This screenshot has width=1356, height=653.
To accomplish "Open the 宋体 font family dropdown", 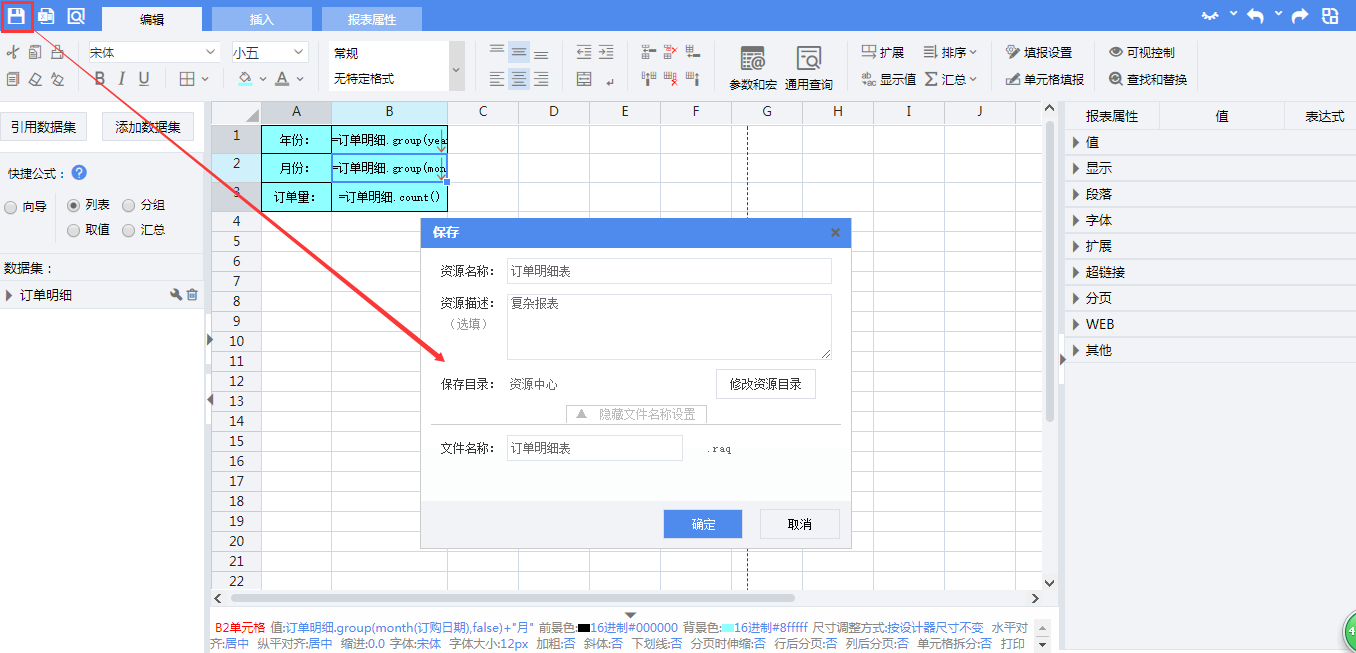I will (x=153, y=52).
